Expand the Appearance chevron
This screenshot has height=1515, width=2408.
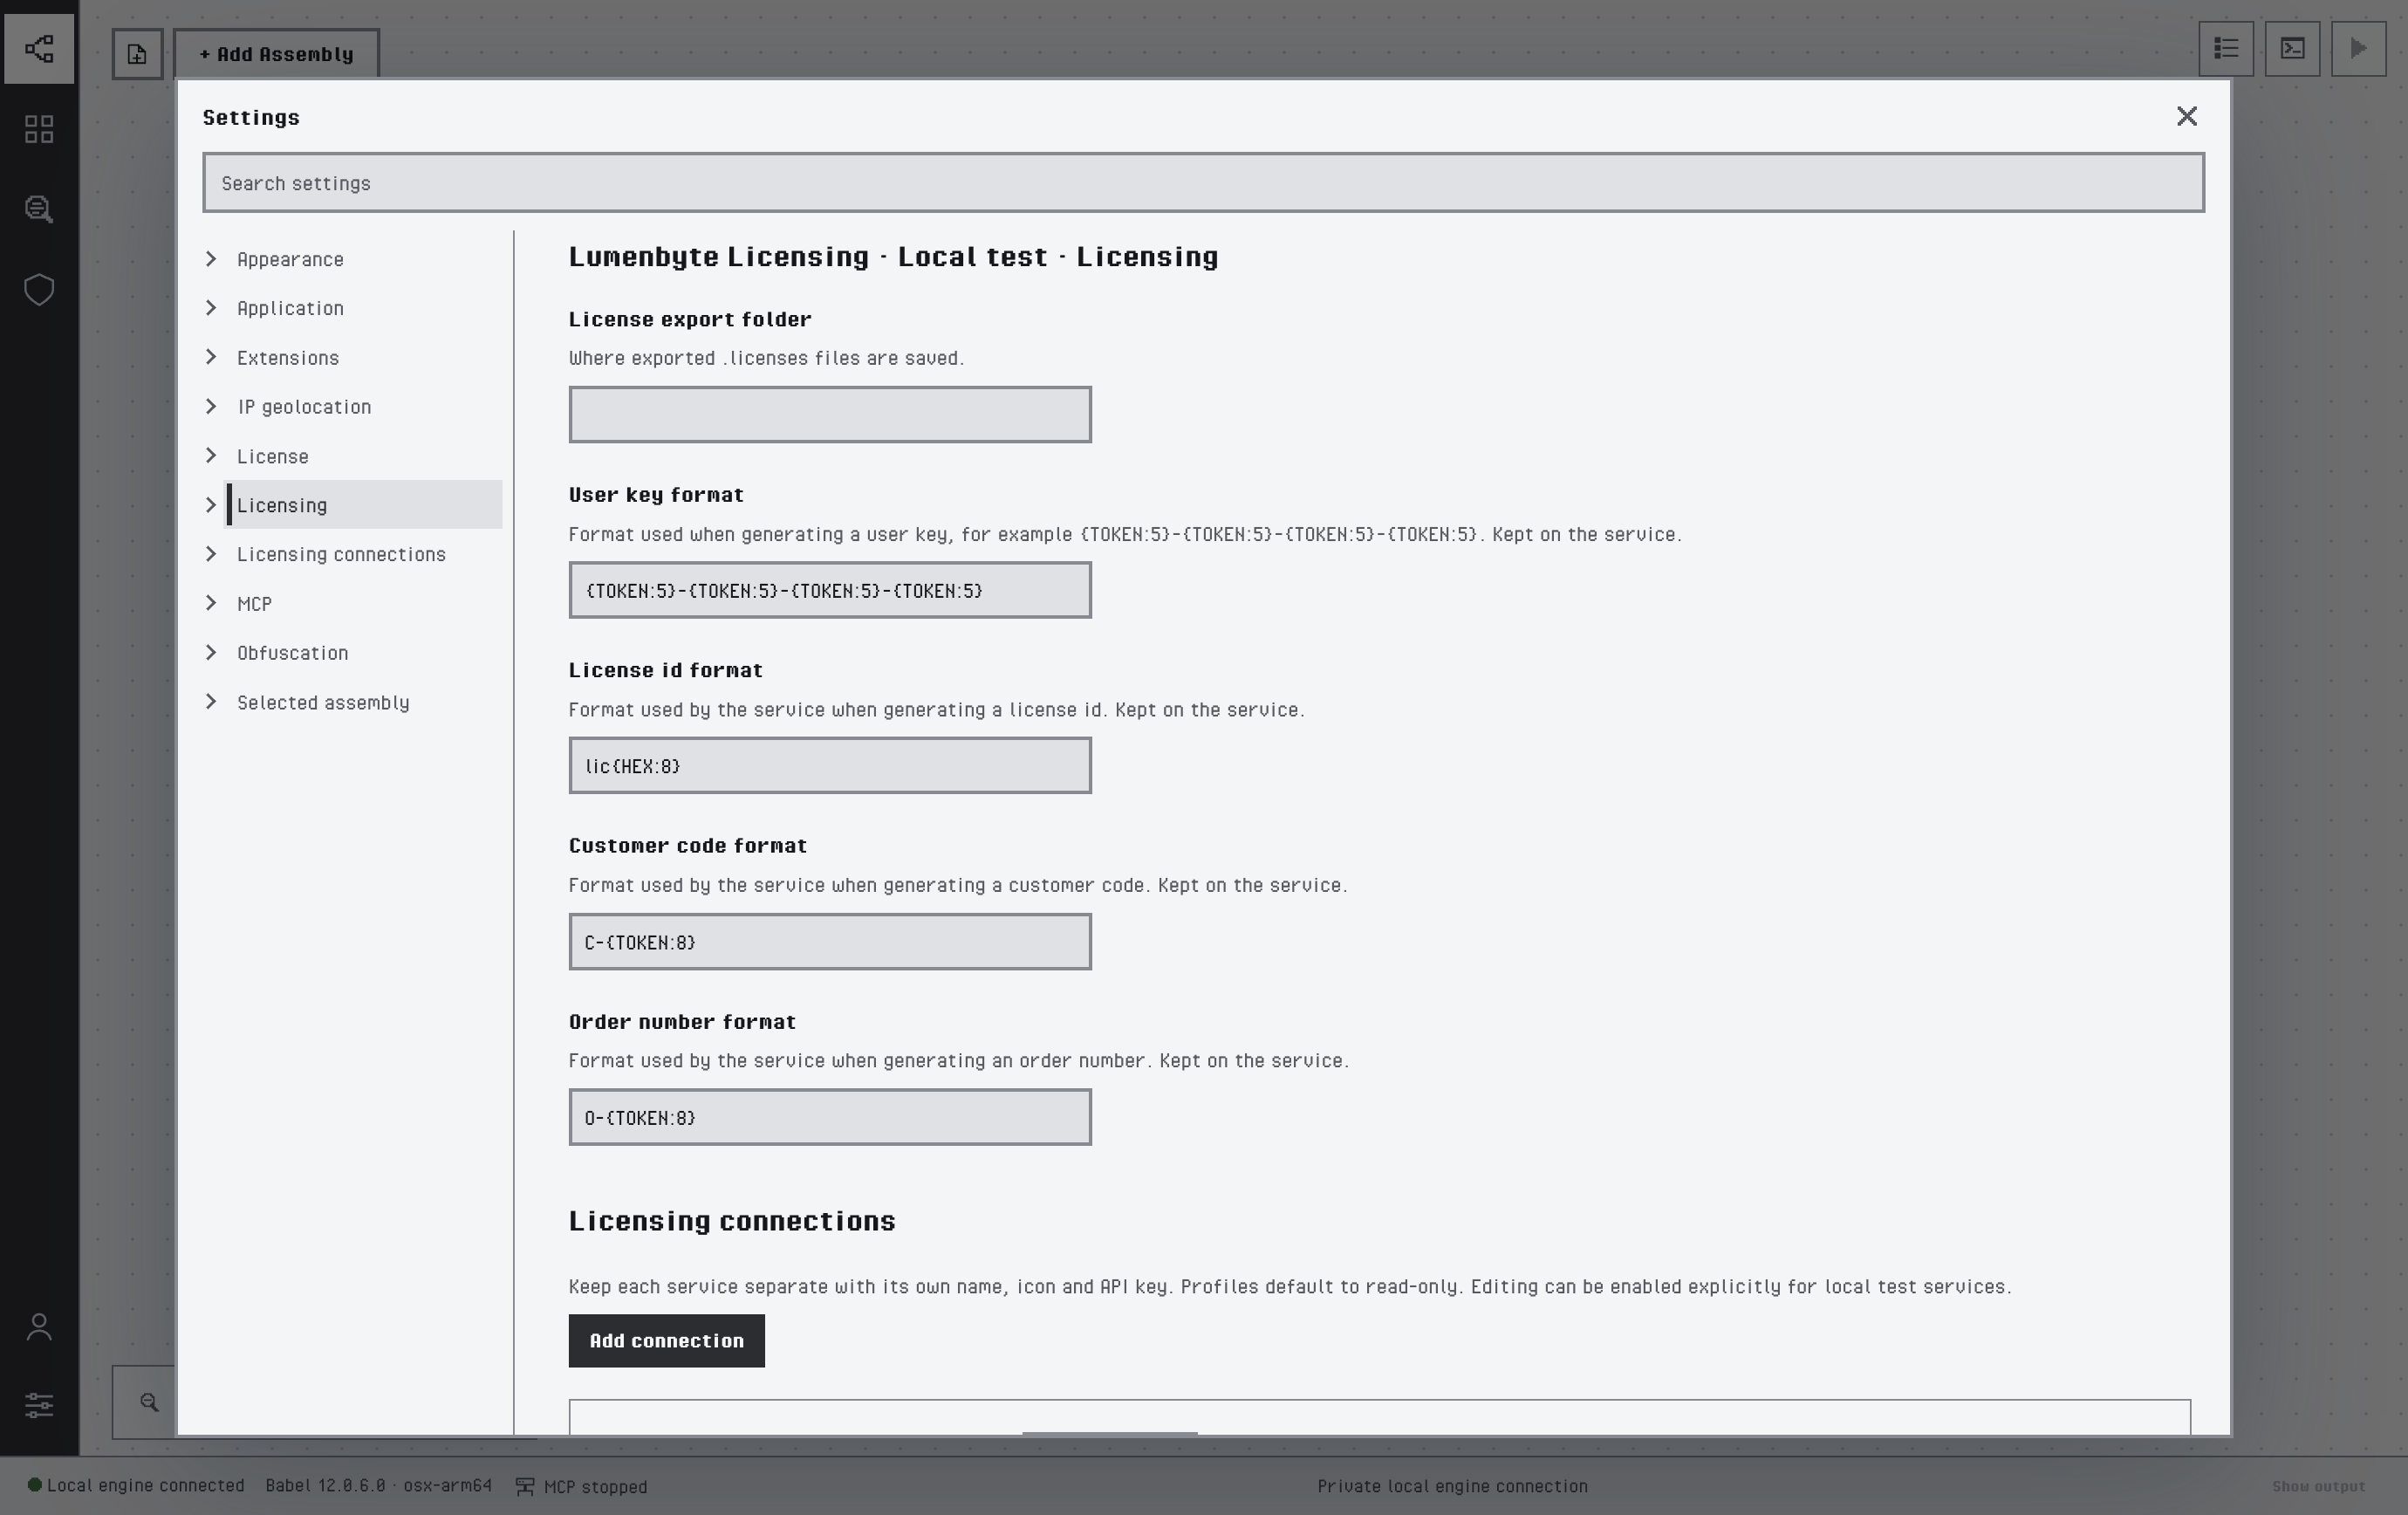coord(211,259)
